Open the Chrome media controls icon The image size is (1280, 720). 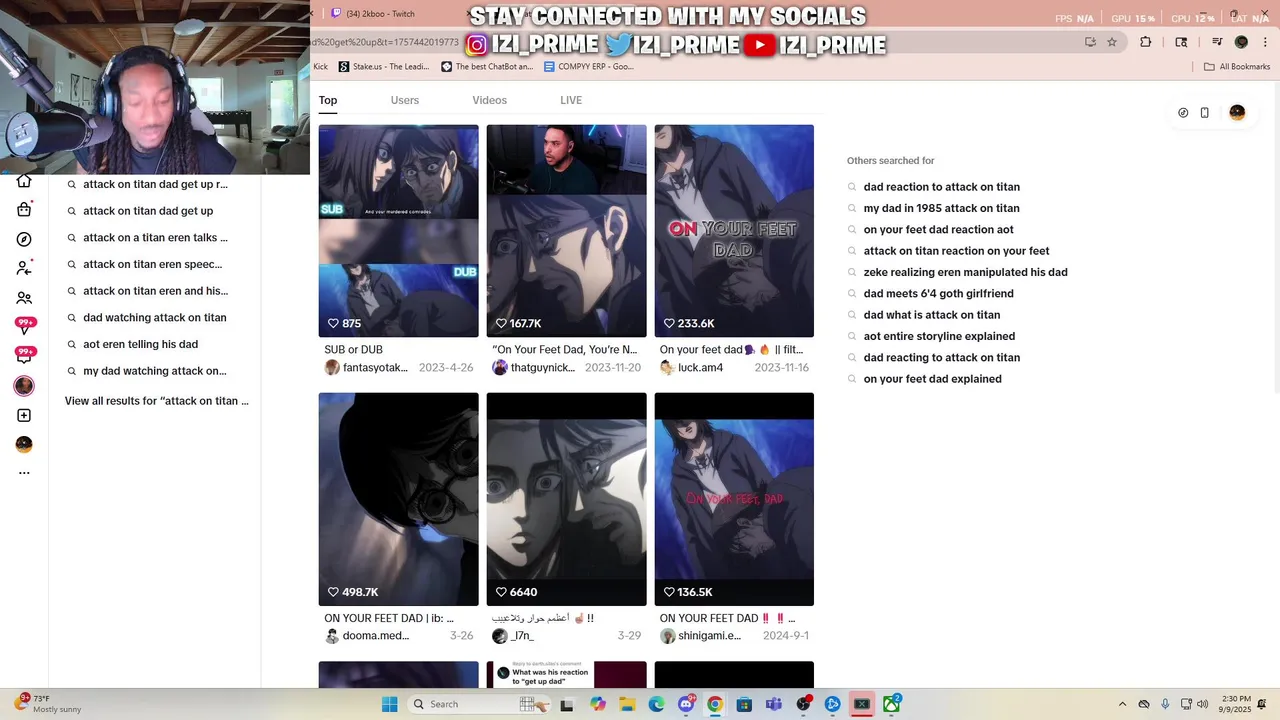[x=1217, y=42]
